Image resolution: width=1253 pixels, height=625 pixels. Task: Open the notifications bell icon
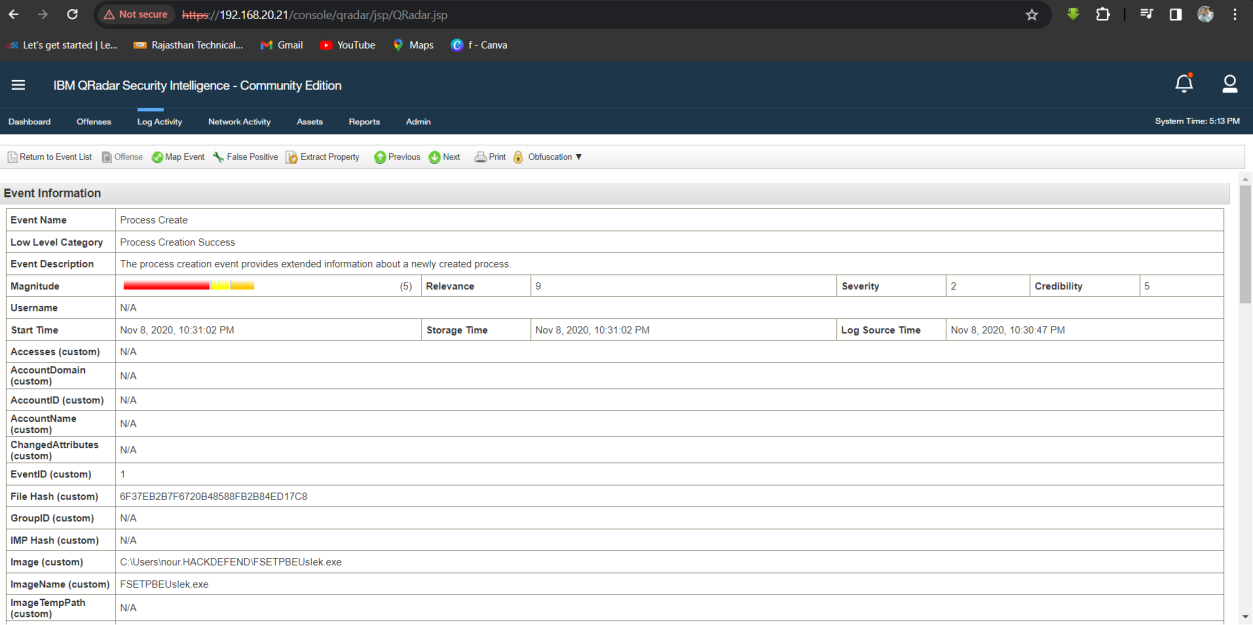pyautogui.click(x=1184, y=84)
